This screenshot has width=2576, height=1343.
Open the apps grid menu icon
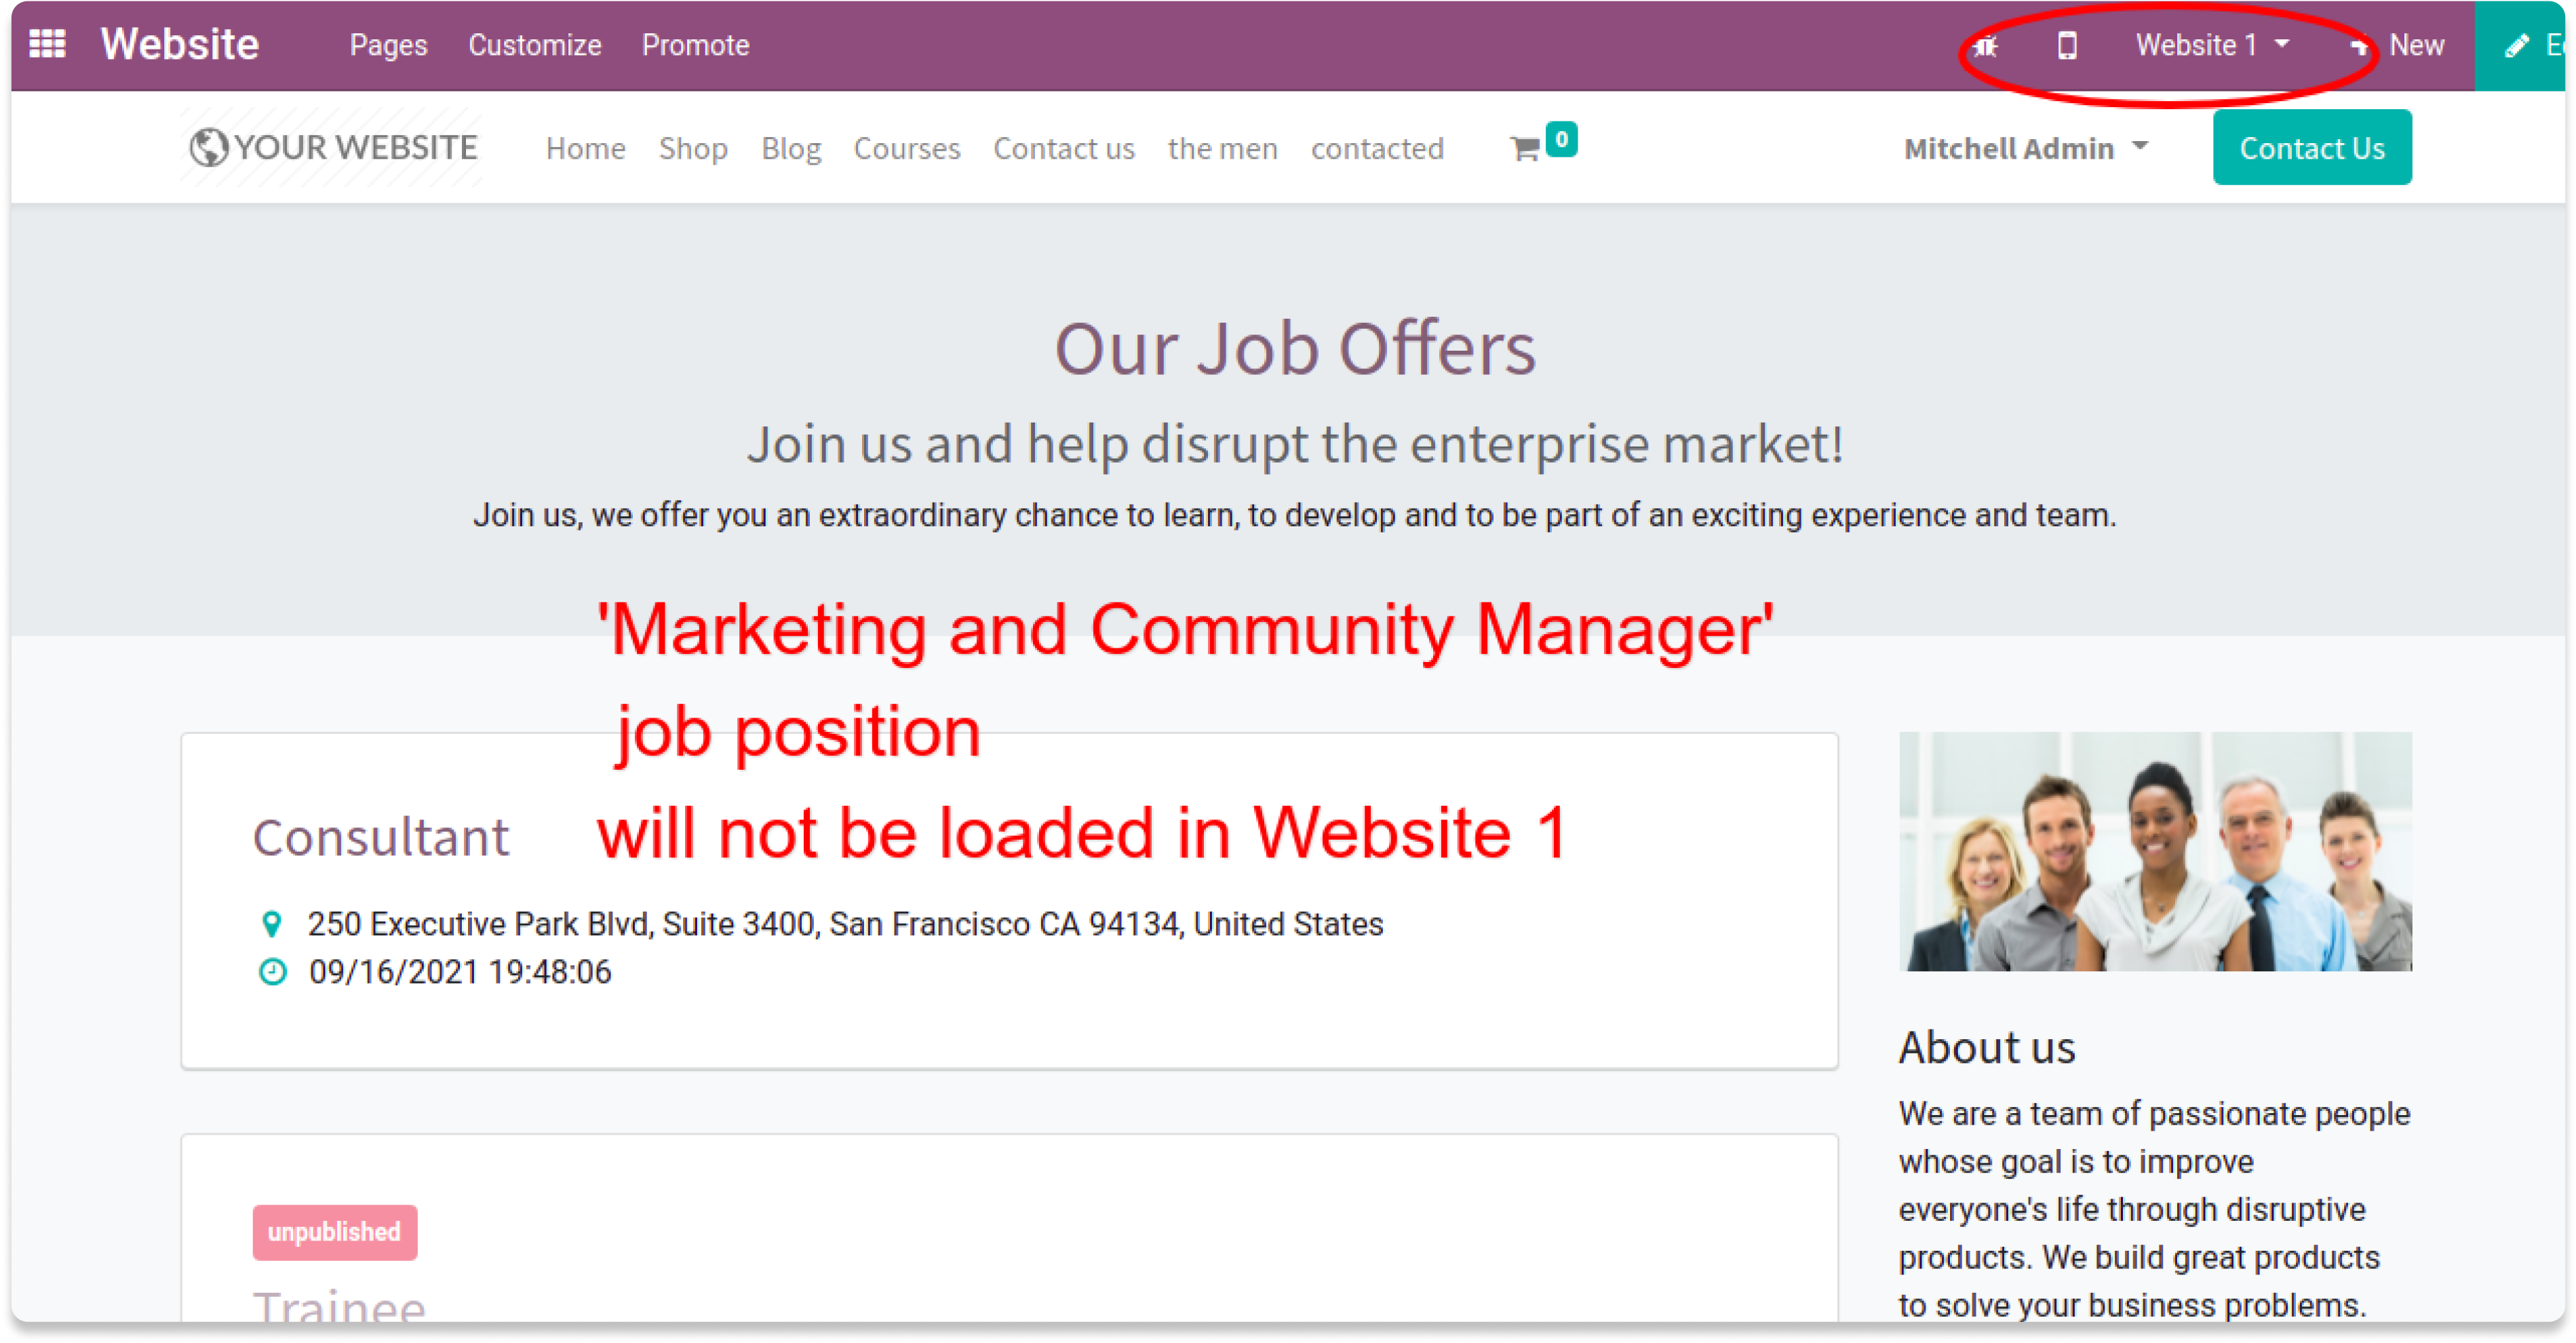point(47,44)
